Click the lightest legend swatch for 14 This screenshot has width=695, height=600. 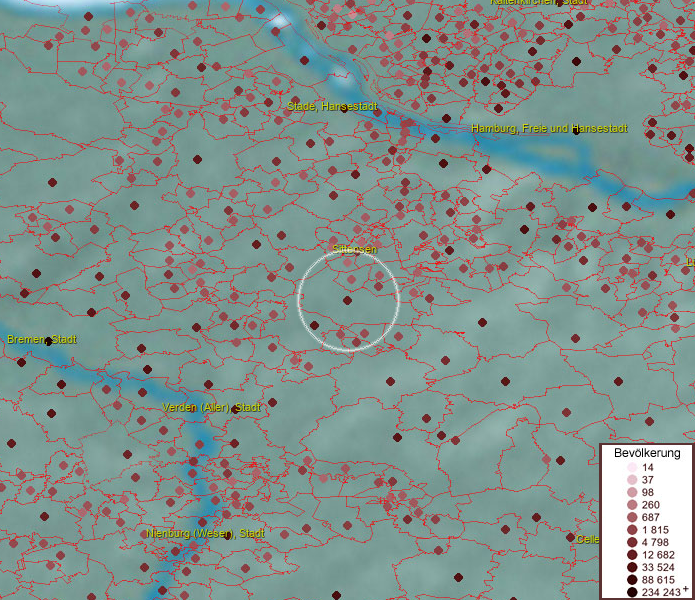[x=632, y=467]
